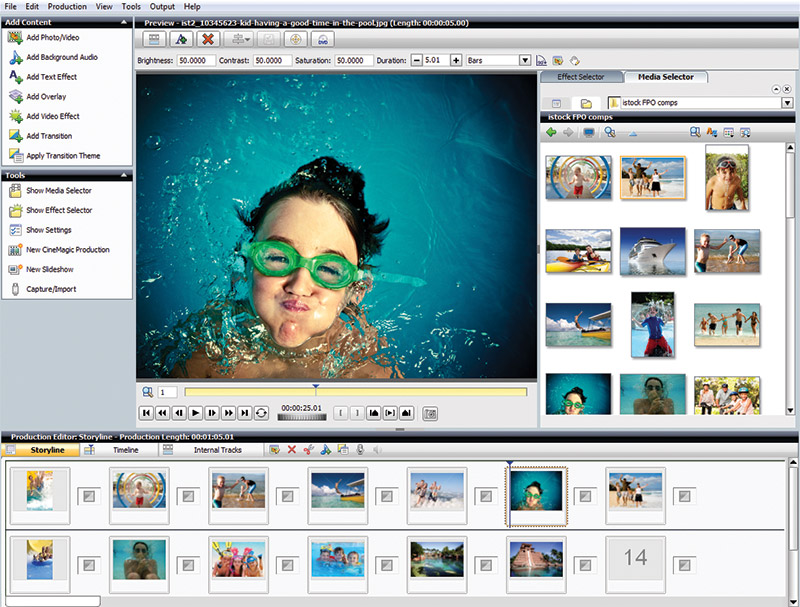The width and height of the screenshot is (800, 607).
Task: Switch to the Effect Selector tab
Action: point(581,77)
